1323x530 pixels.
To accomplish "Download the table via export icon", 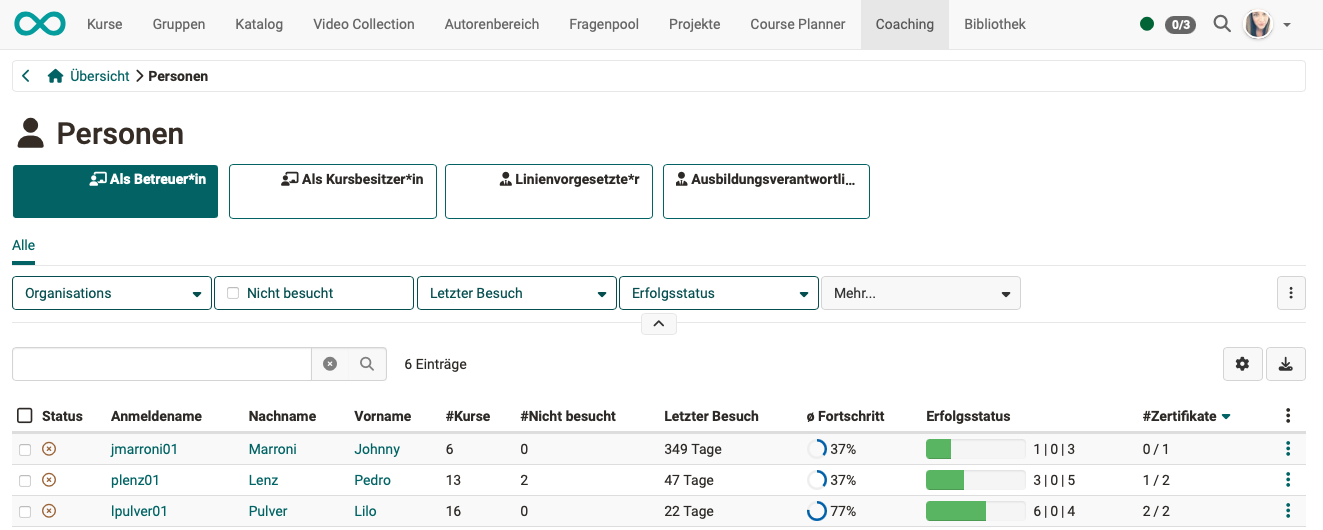I will click(x=1286, y=364).
